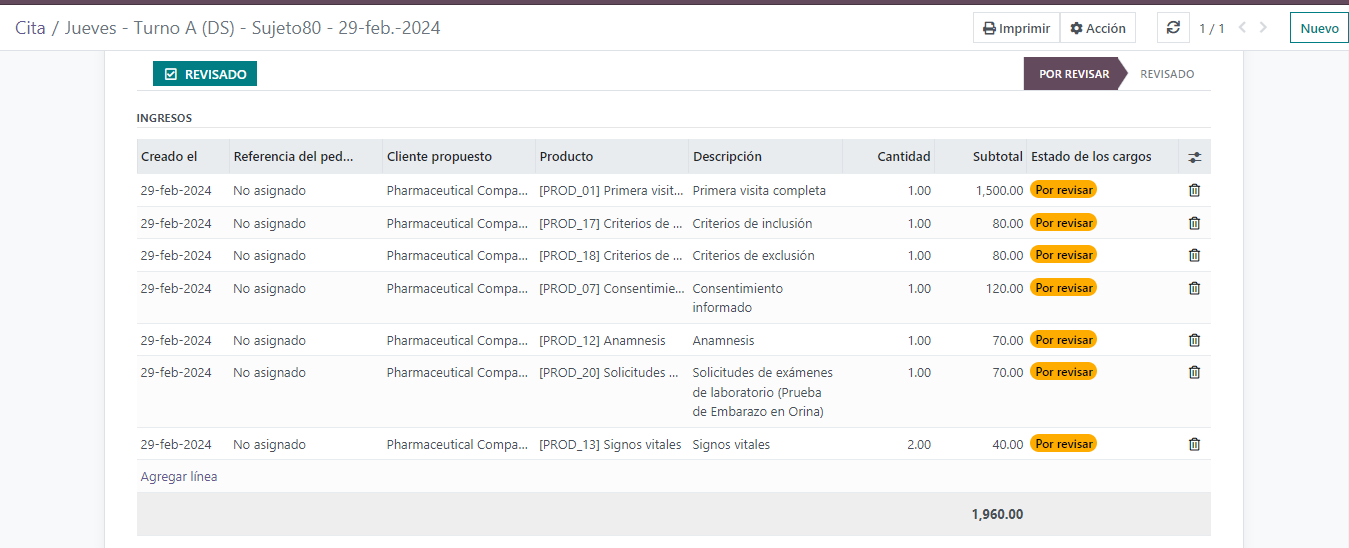
Task: Open column settings adjust icon
Action: coord(1194,157)
